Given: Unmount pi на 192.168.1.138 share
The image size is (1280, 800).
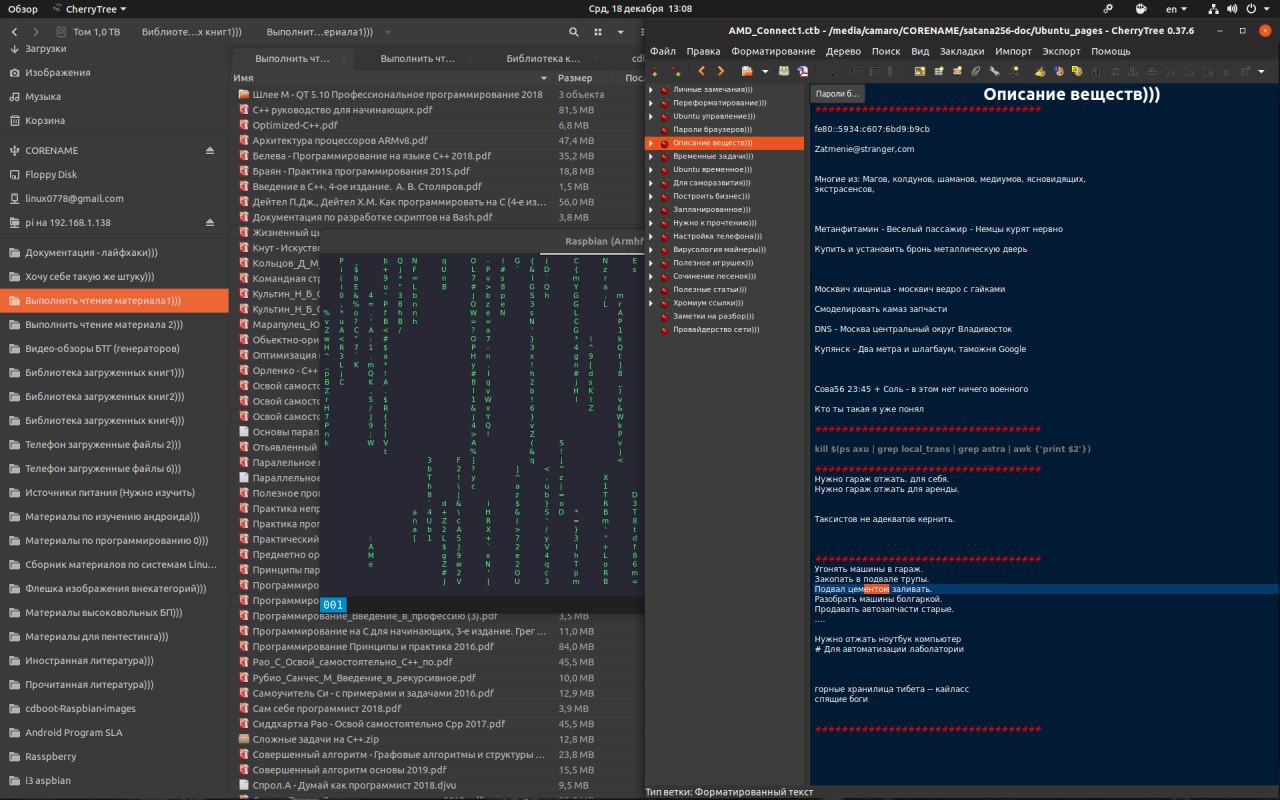Looking at the screenshot, I should [210, 222].
